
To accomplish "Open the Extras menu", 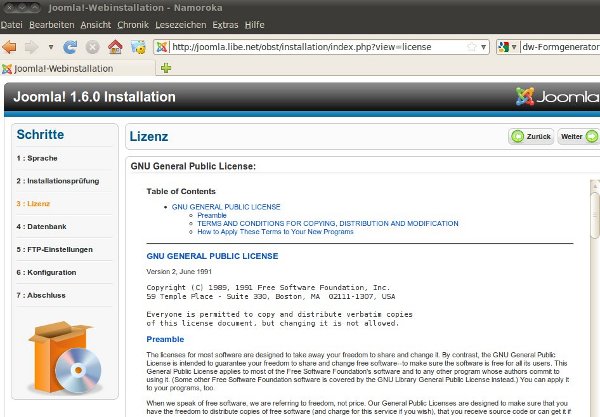I will pyautogui.click(x=225, y=25).
